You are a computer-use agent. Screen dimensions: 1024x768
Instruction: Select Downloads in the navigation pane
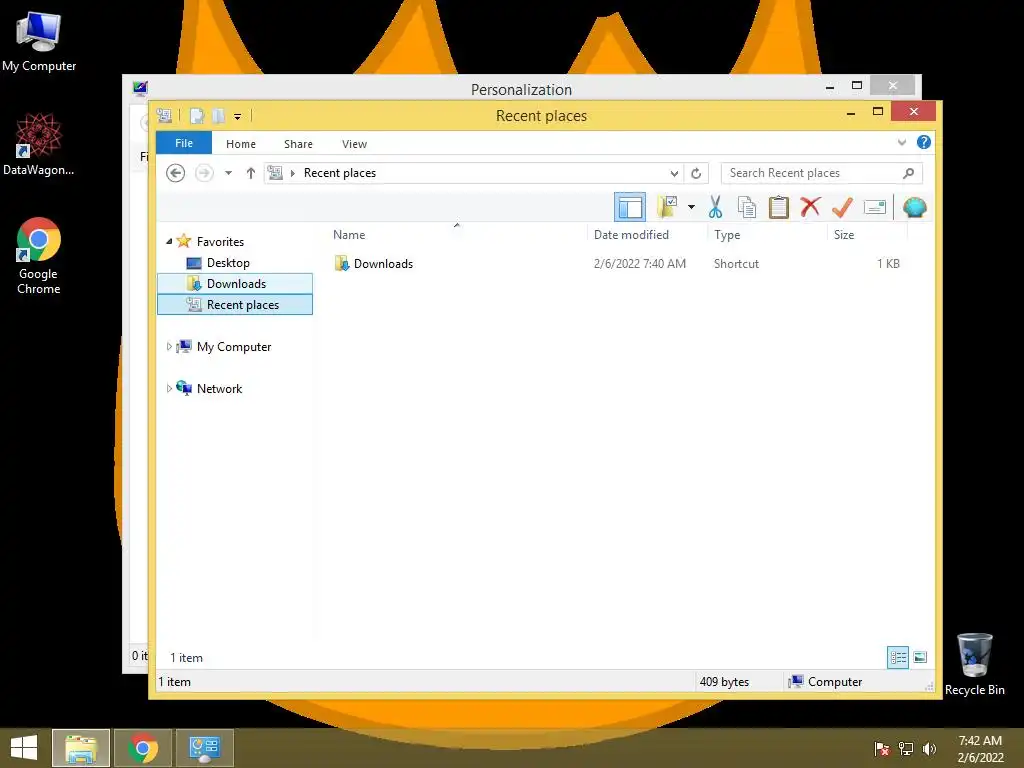point(236,283)
